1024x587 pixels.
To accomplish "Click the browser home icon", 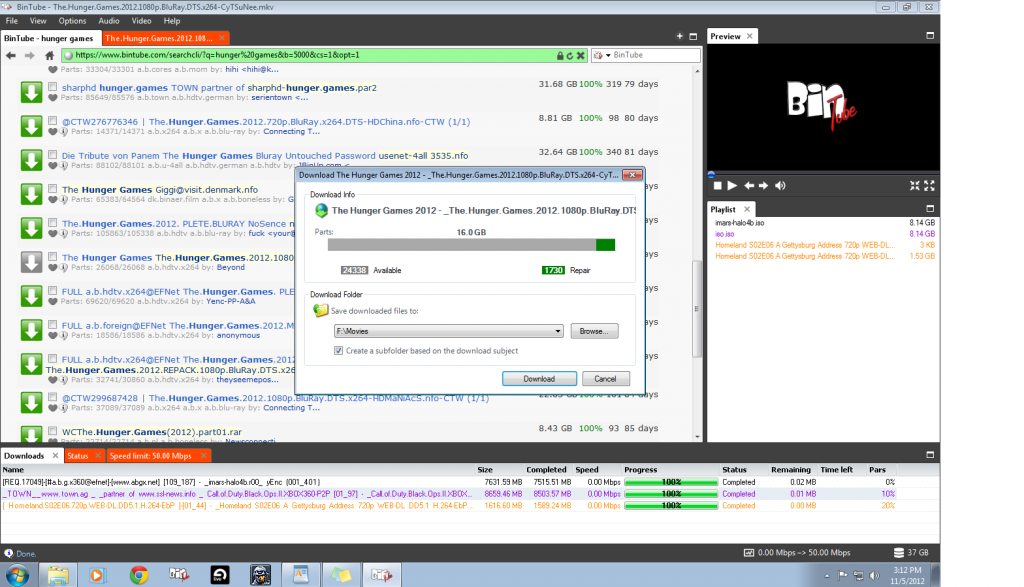I will click(x=49, y=55).
